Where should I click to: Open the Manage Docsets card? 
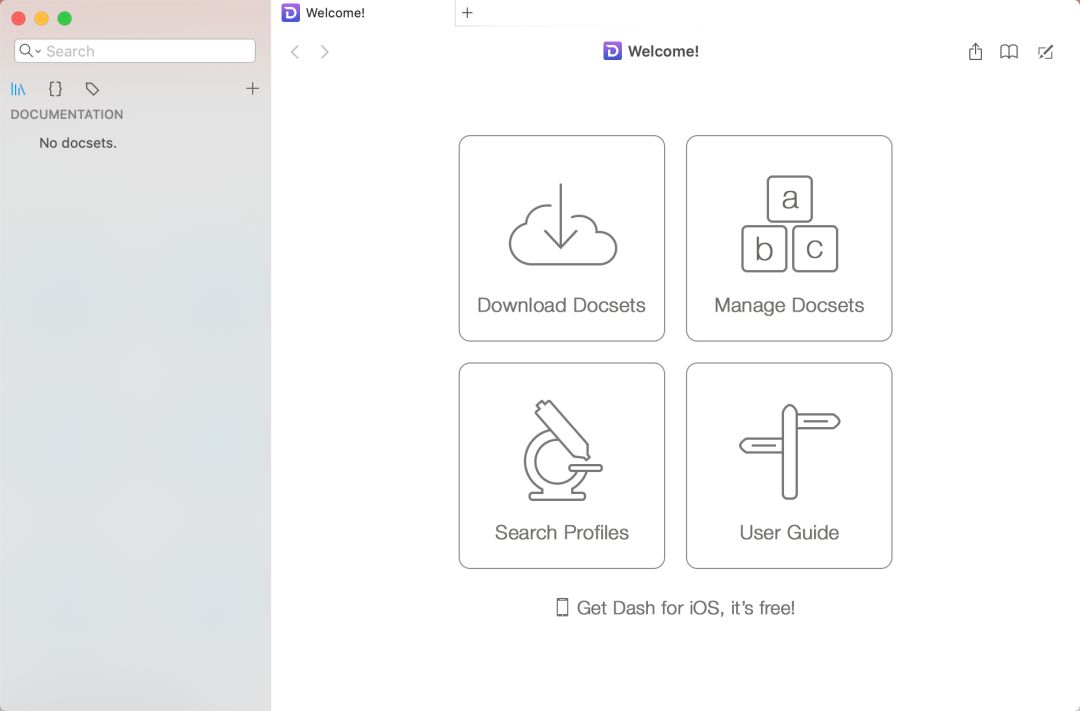(789, 238)
